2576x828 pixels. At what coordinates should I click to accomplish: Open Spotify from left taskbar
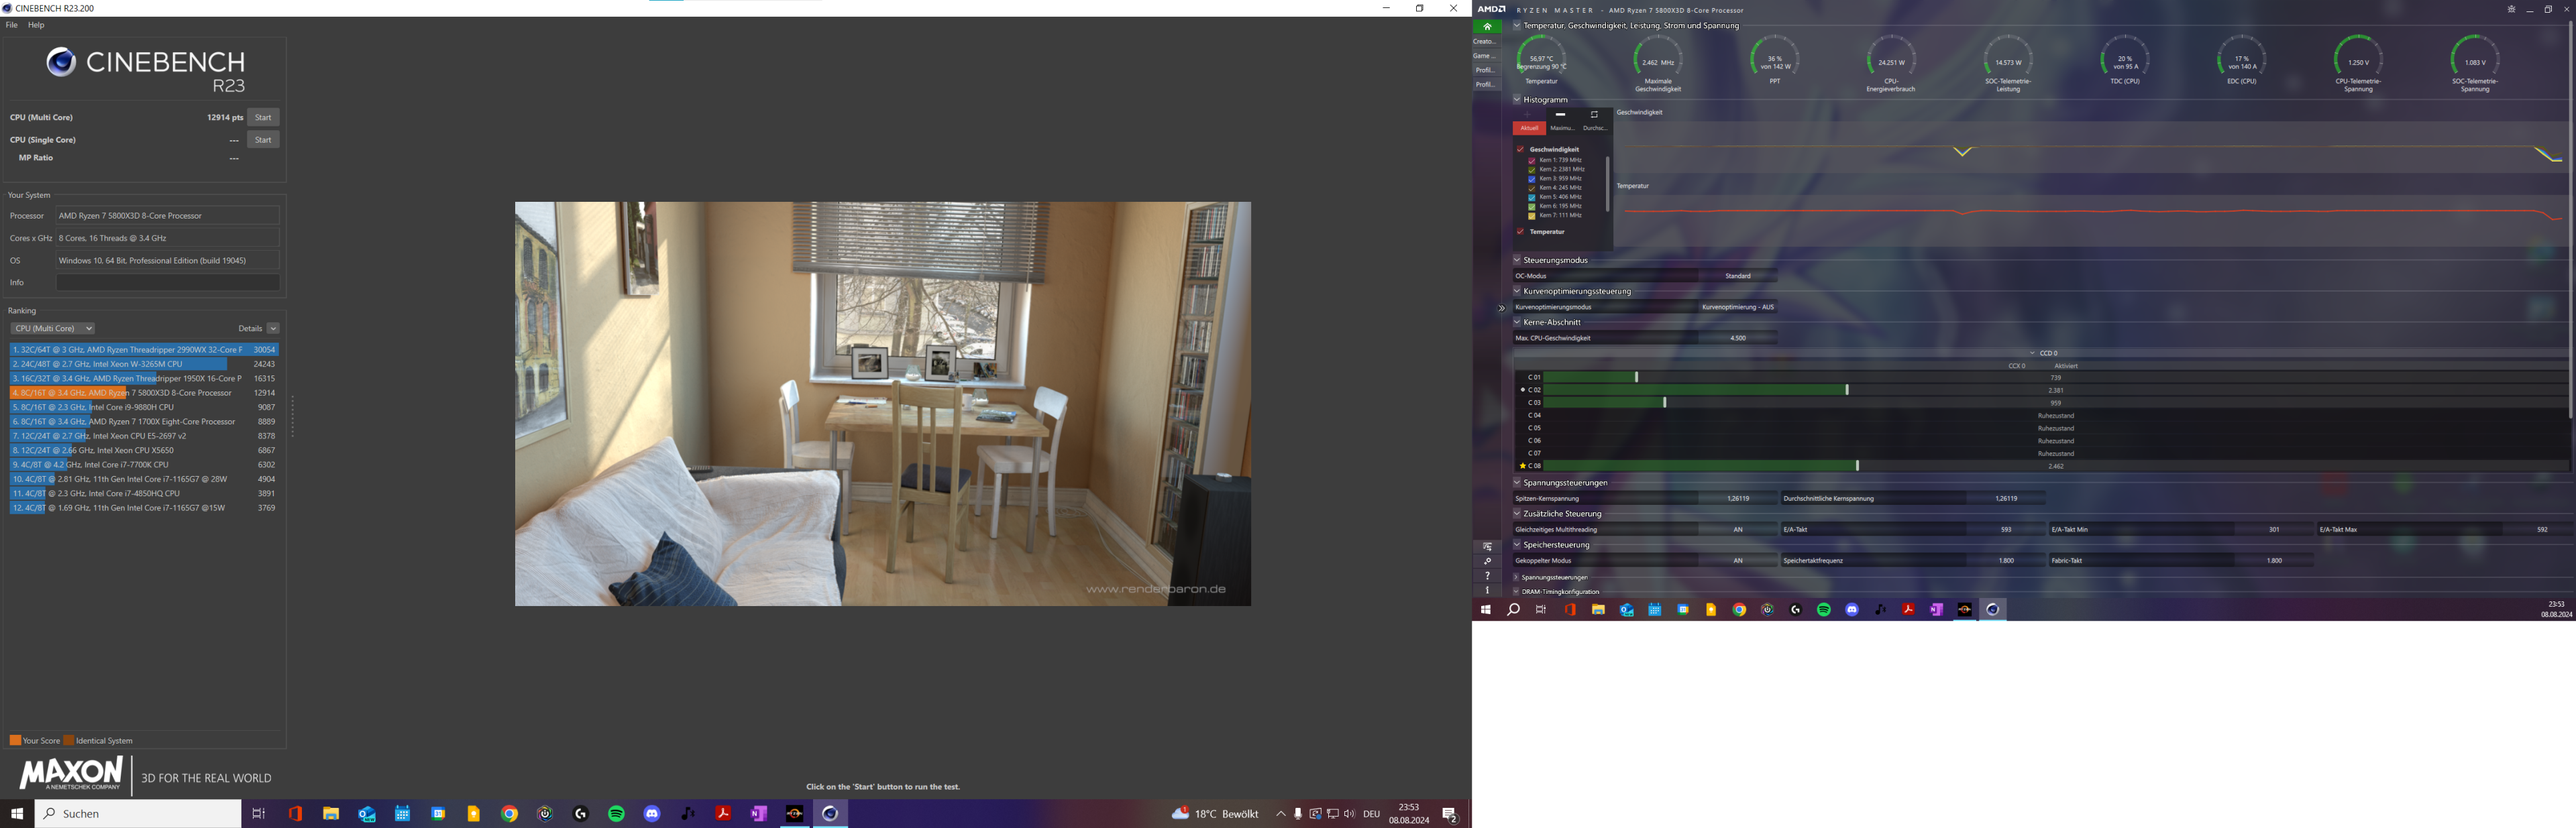tap(616, 814)
